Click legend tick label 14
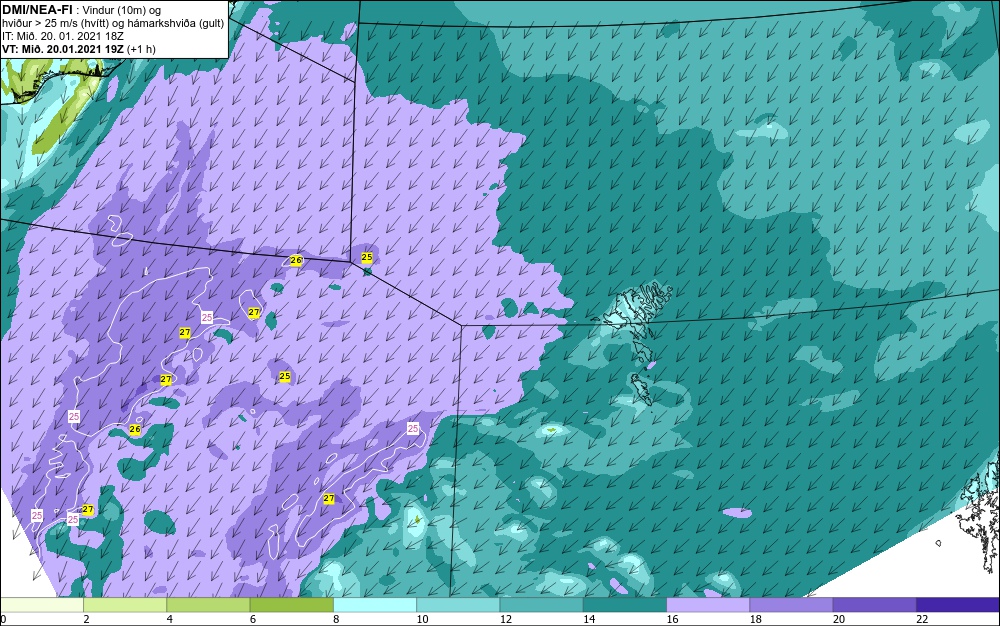 tap(589, 620)
